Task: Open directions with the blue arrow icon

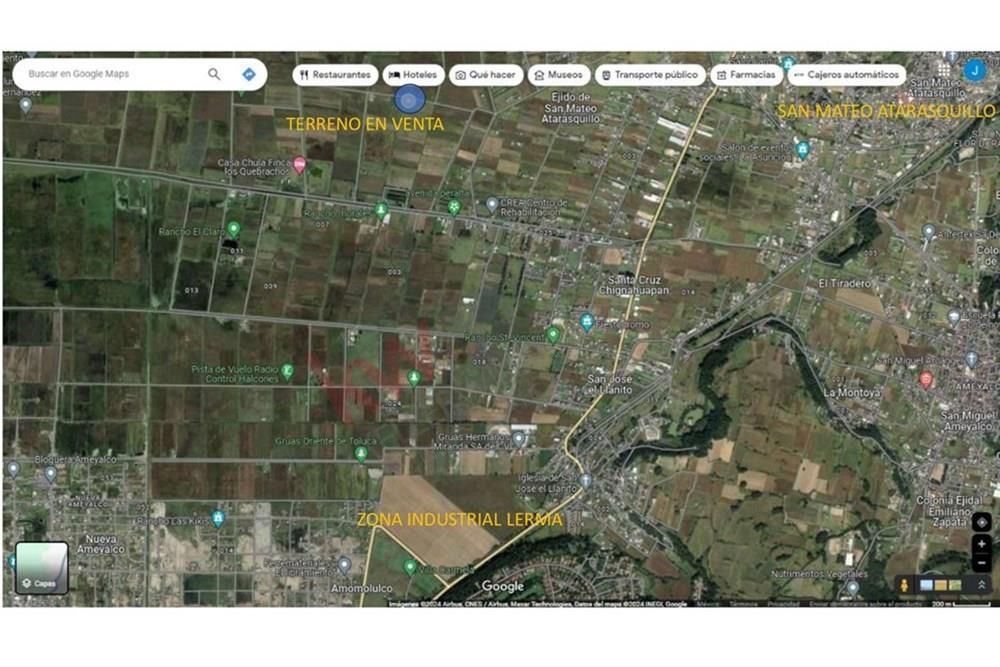Action: [x=249, y=74]
